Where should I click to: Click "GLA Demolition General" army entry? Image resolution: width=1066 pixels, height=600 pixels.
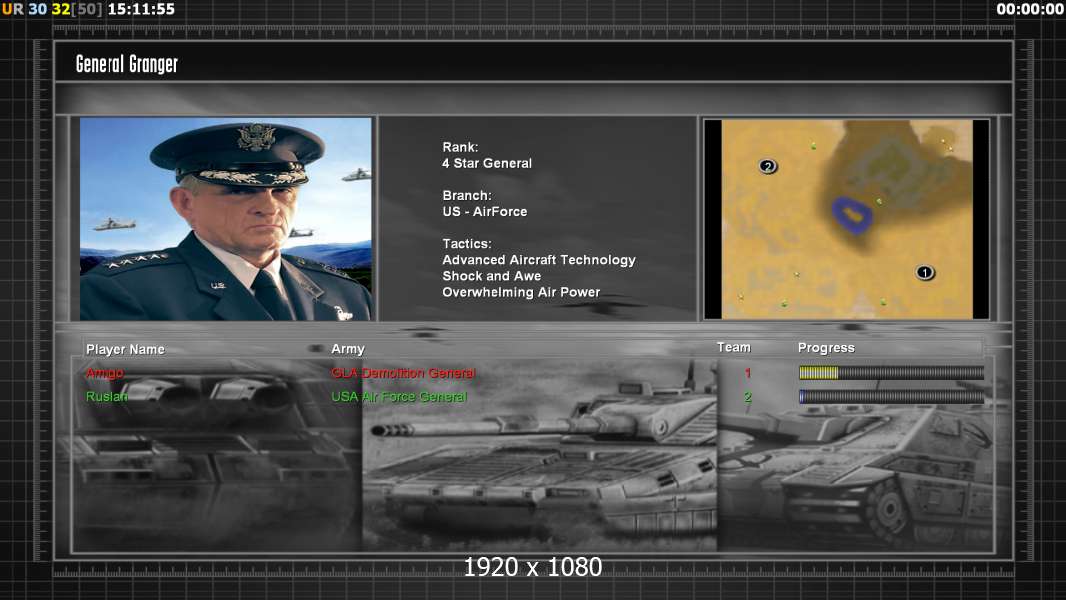403,373
